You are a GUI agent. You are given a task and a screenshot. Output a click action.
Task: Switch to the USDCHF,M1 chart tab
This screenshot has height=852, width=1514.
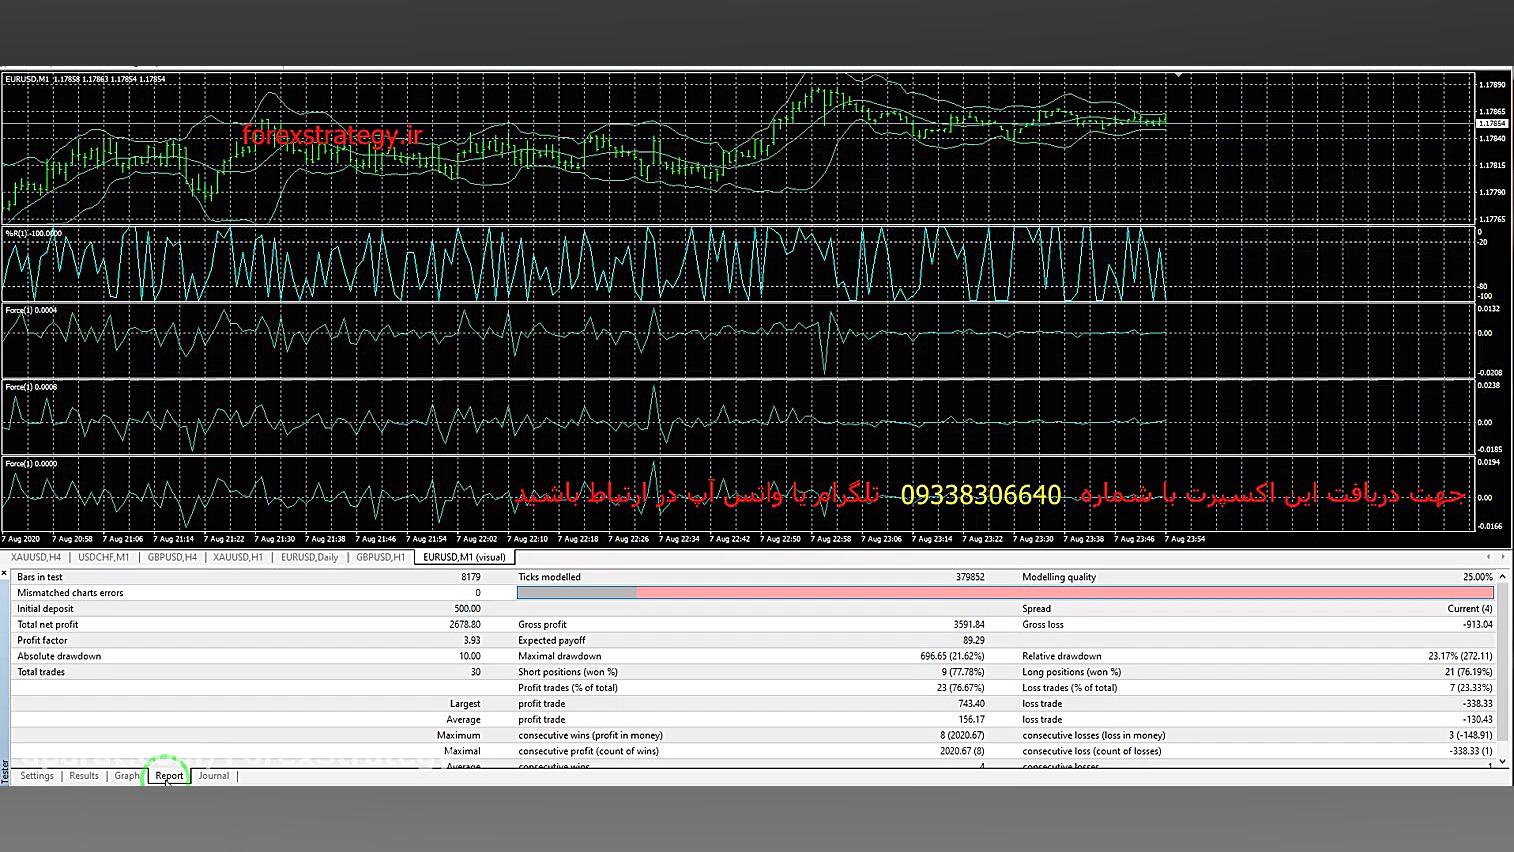click(104, 557)
